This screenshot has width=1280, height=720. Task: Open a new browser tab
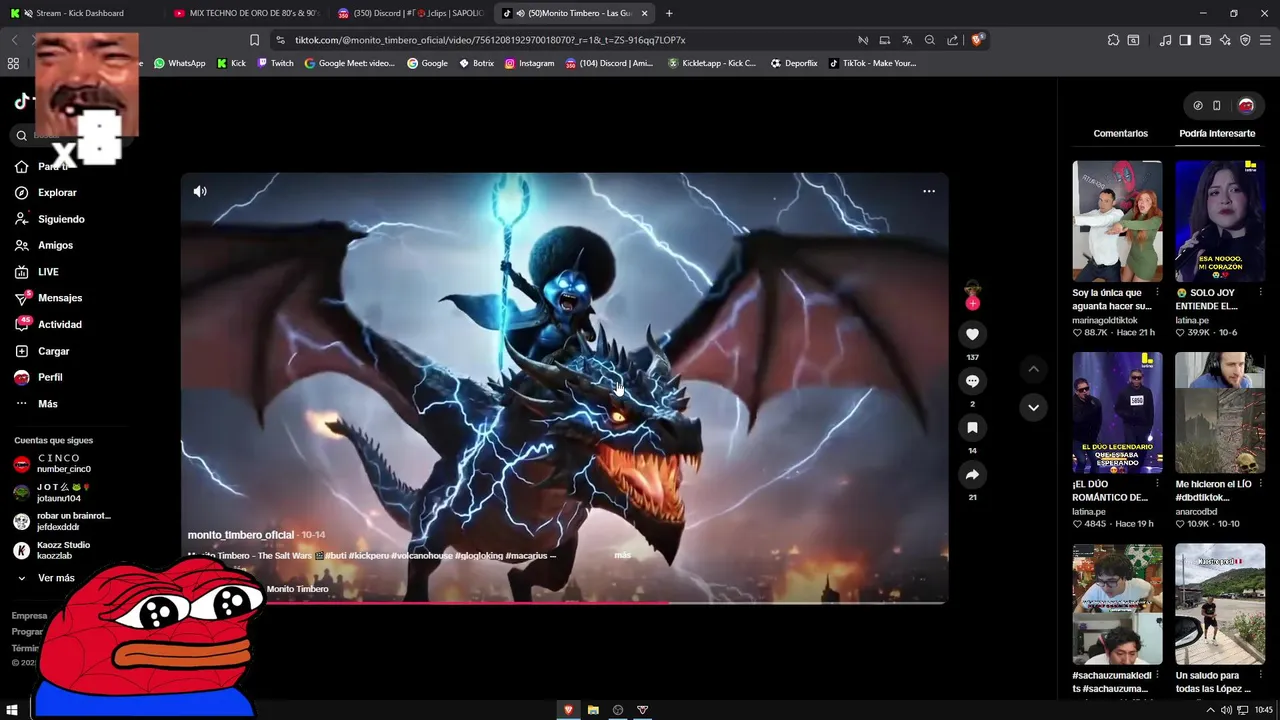pos(669,13)
